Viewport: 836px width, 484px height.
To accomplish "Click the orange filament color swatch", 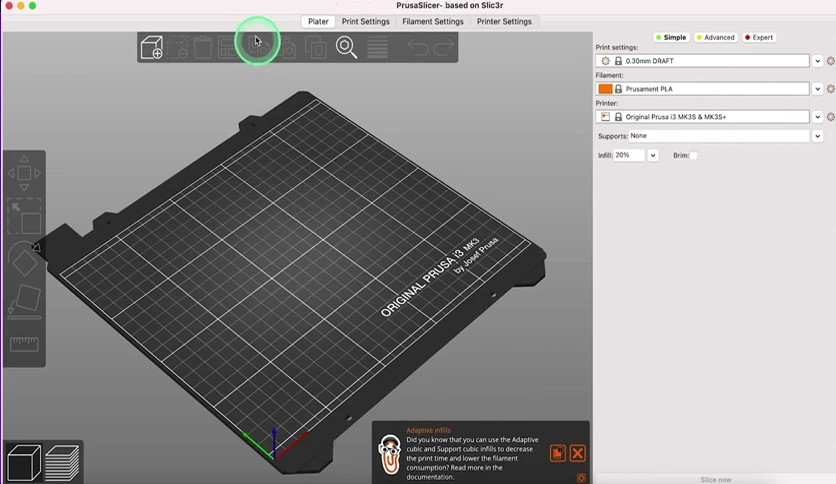I will (605, 88).
